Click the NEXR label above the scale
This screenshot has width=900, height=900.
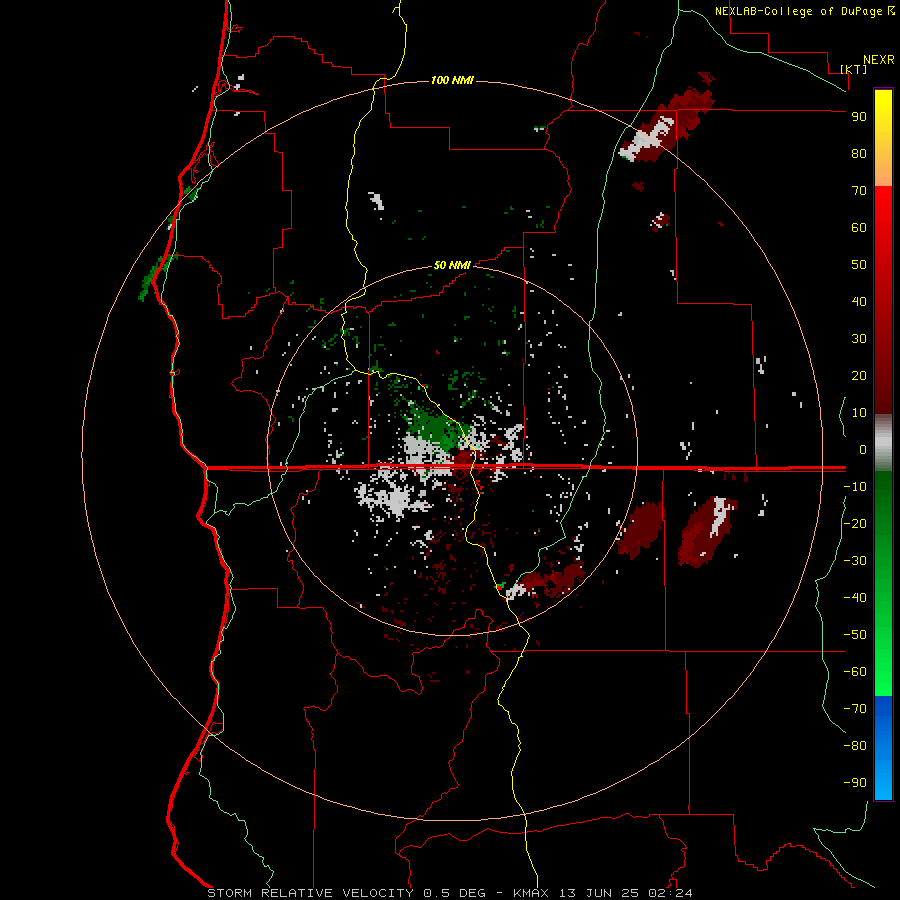pos(879,59)
